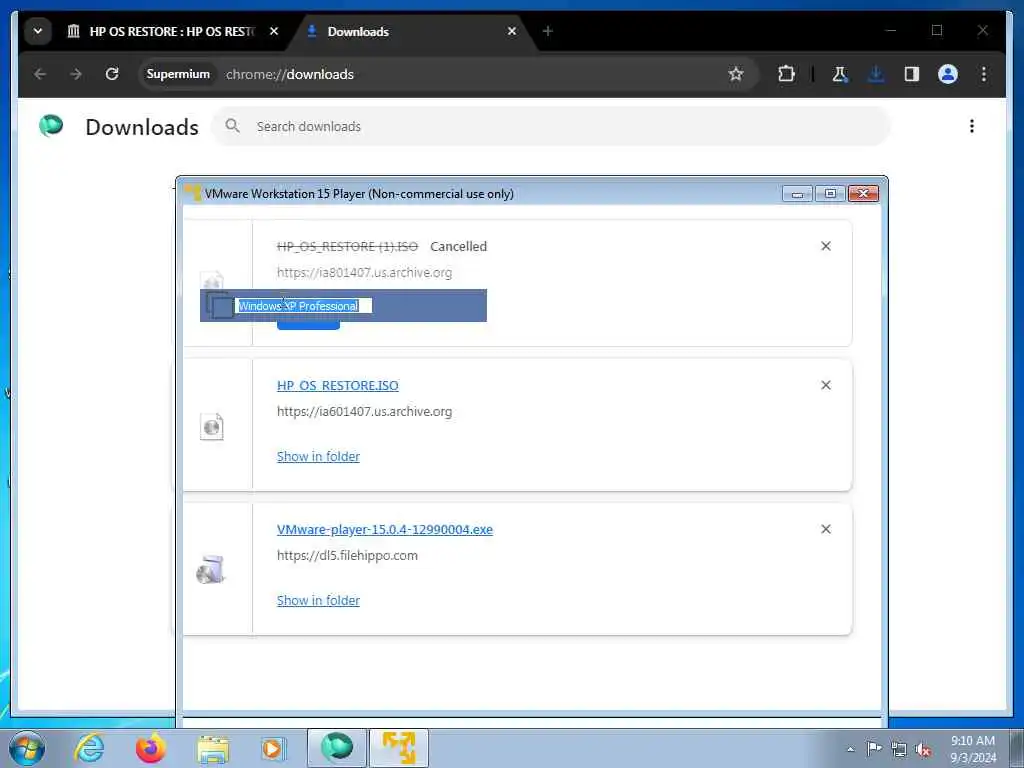Viewport: 1024px width, 768px height.
Task: Click the Cancelled status text
Action: [458, 247]
